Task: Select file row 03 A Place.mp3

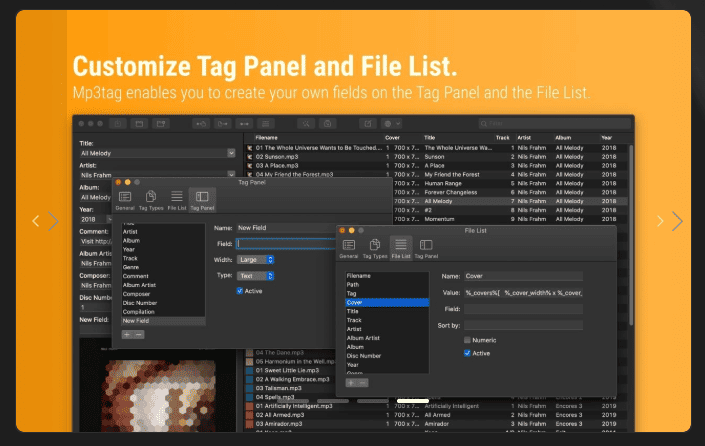Action: [x=436, y=165]
